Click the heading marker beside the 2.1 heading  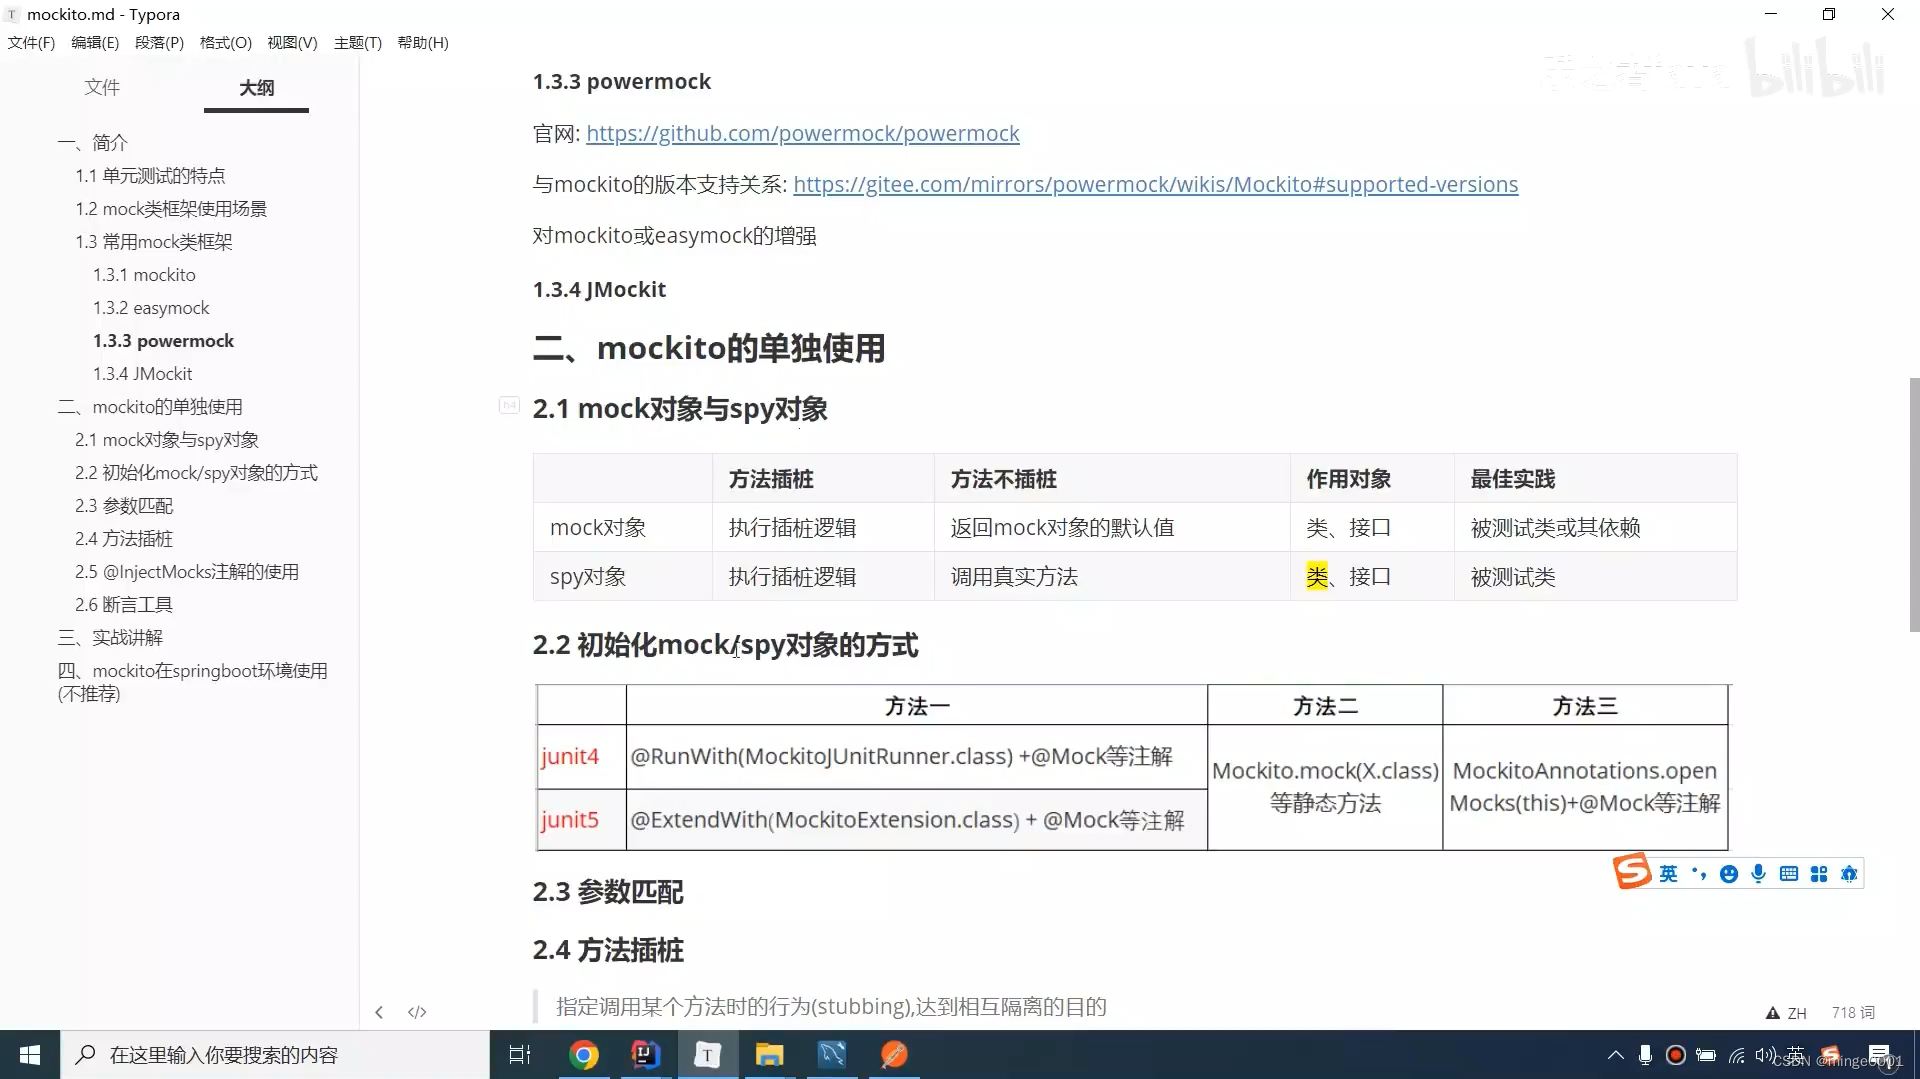[509, 405]
